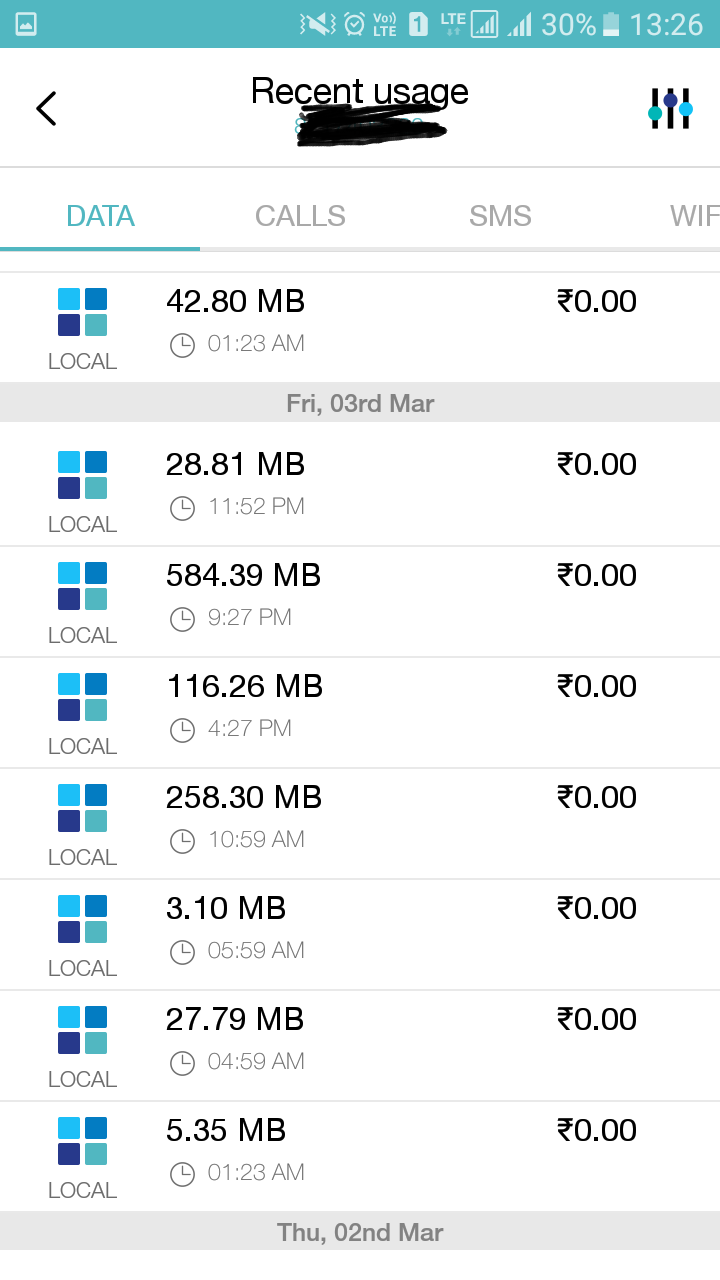Screen dimensions: 720x1280
Task: Tap the clock icon beside 10:59 AM
Action: [182, 841]
